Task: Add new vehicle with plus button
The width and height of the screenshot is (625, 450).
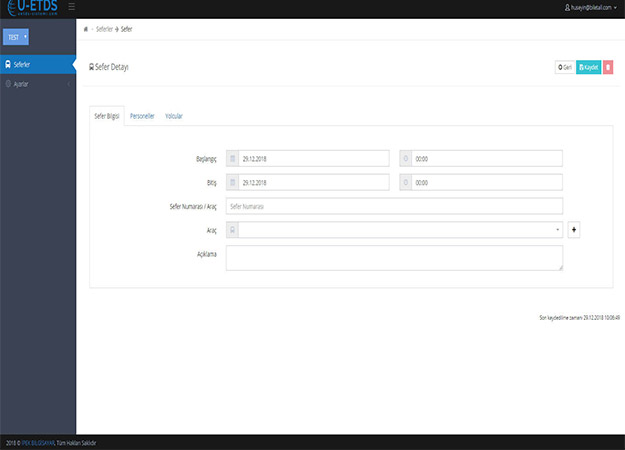Action: click(574, 230)
